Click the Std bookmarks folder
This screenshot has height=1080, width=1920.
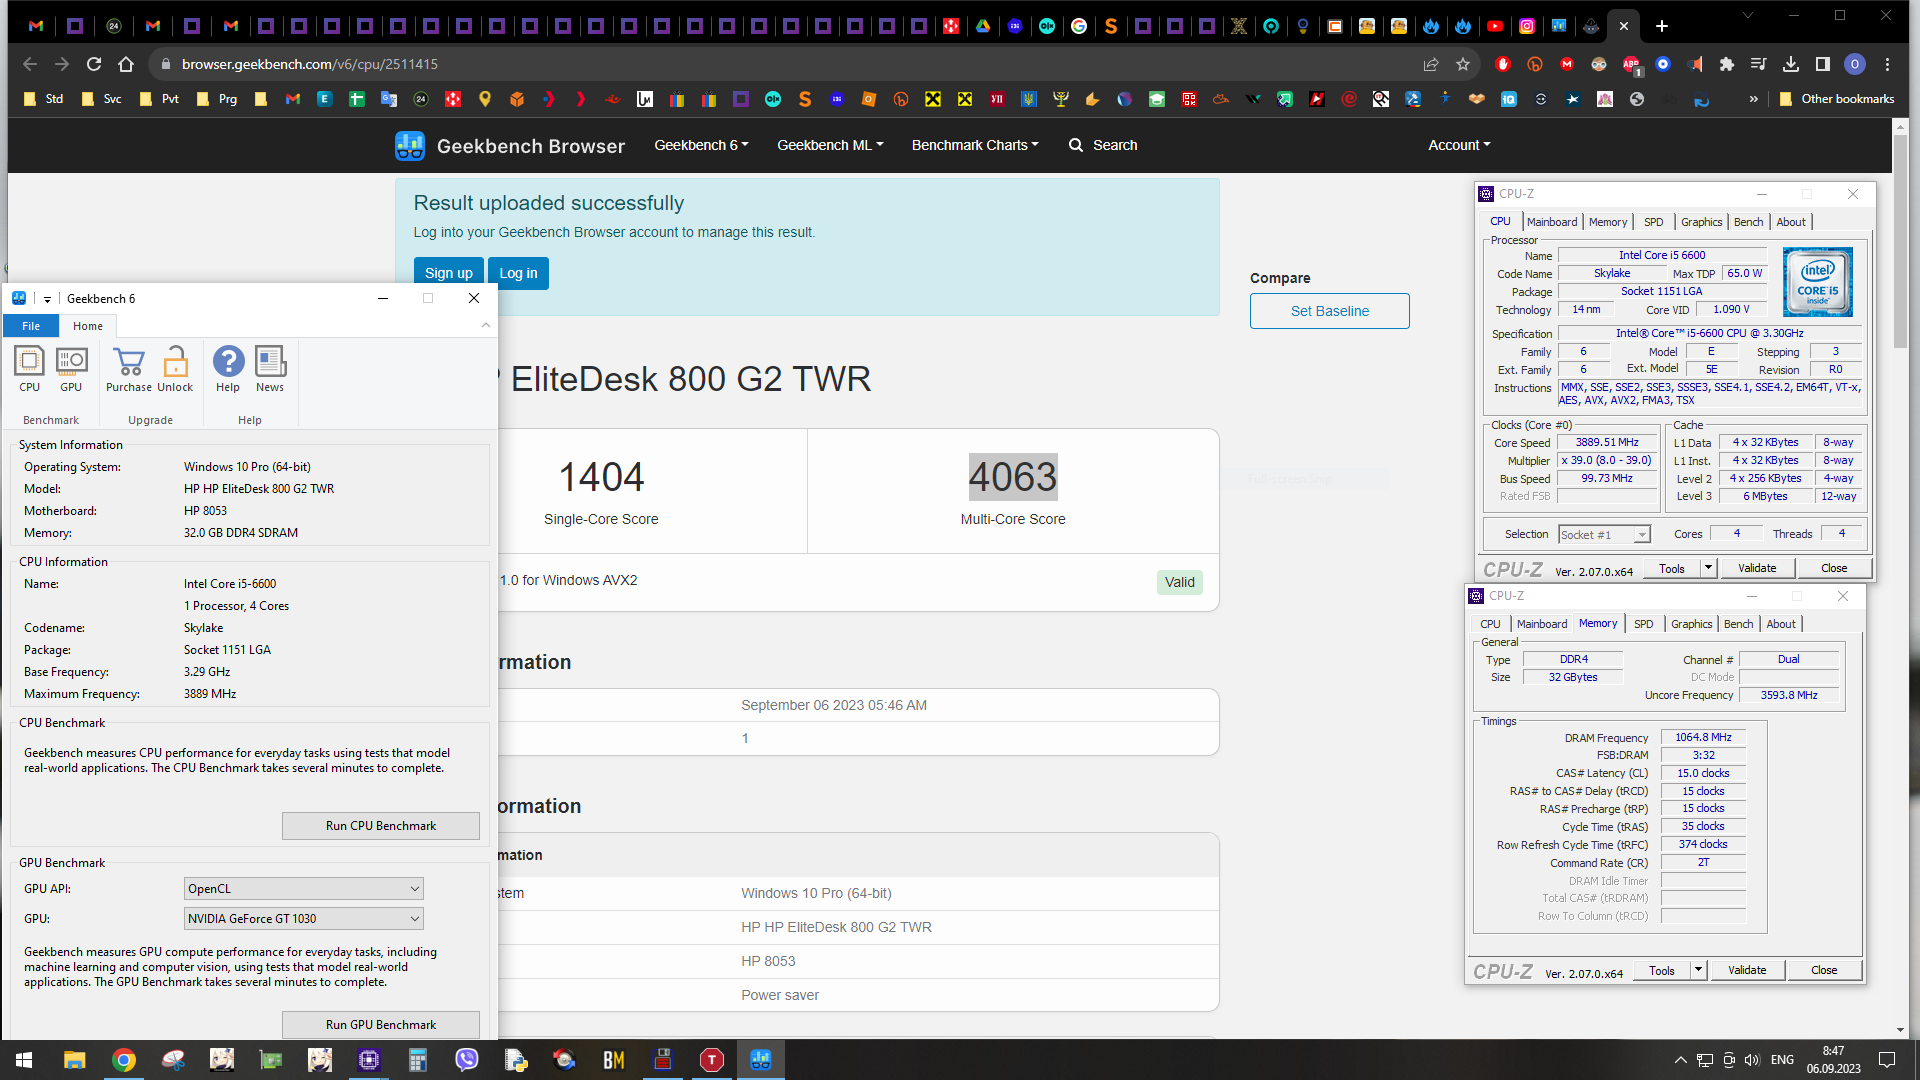point(44,99)
